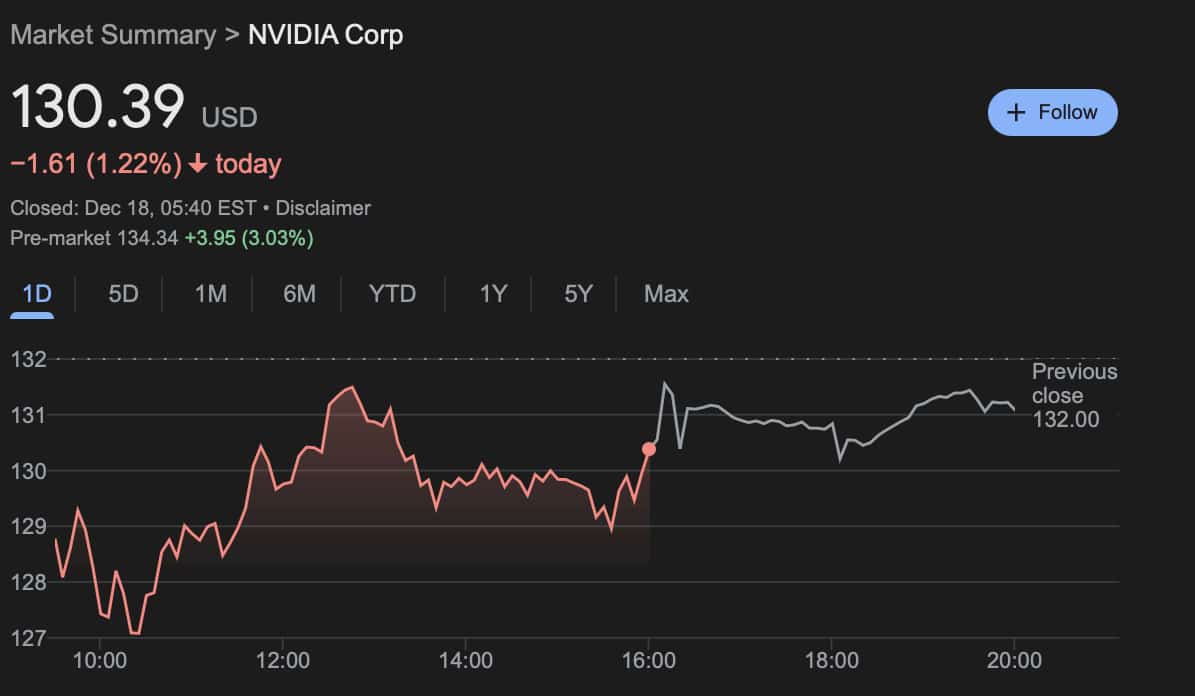Select the 1D range tab

pyautogui.click(x=36, y=294)
